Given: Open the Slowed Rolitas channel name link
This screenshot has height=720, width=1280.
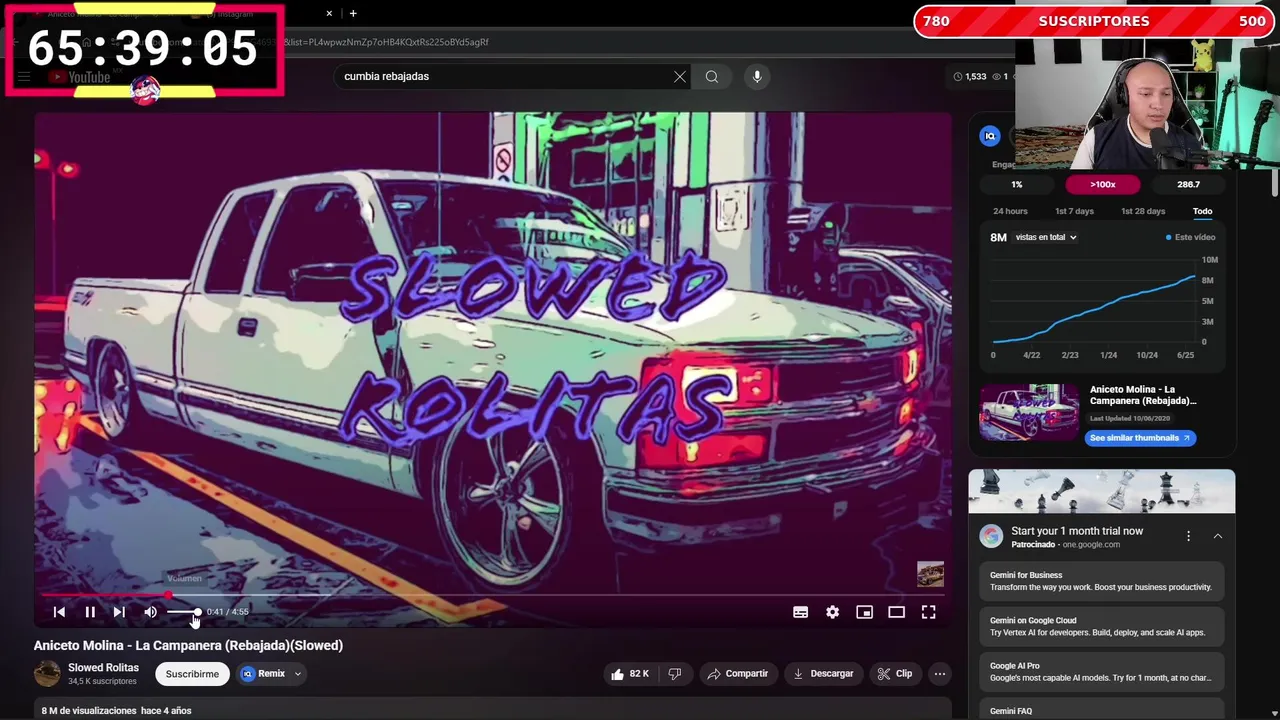Looking at the screenshot, I should [x=103, y=667].
